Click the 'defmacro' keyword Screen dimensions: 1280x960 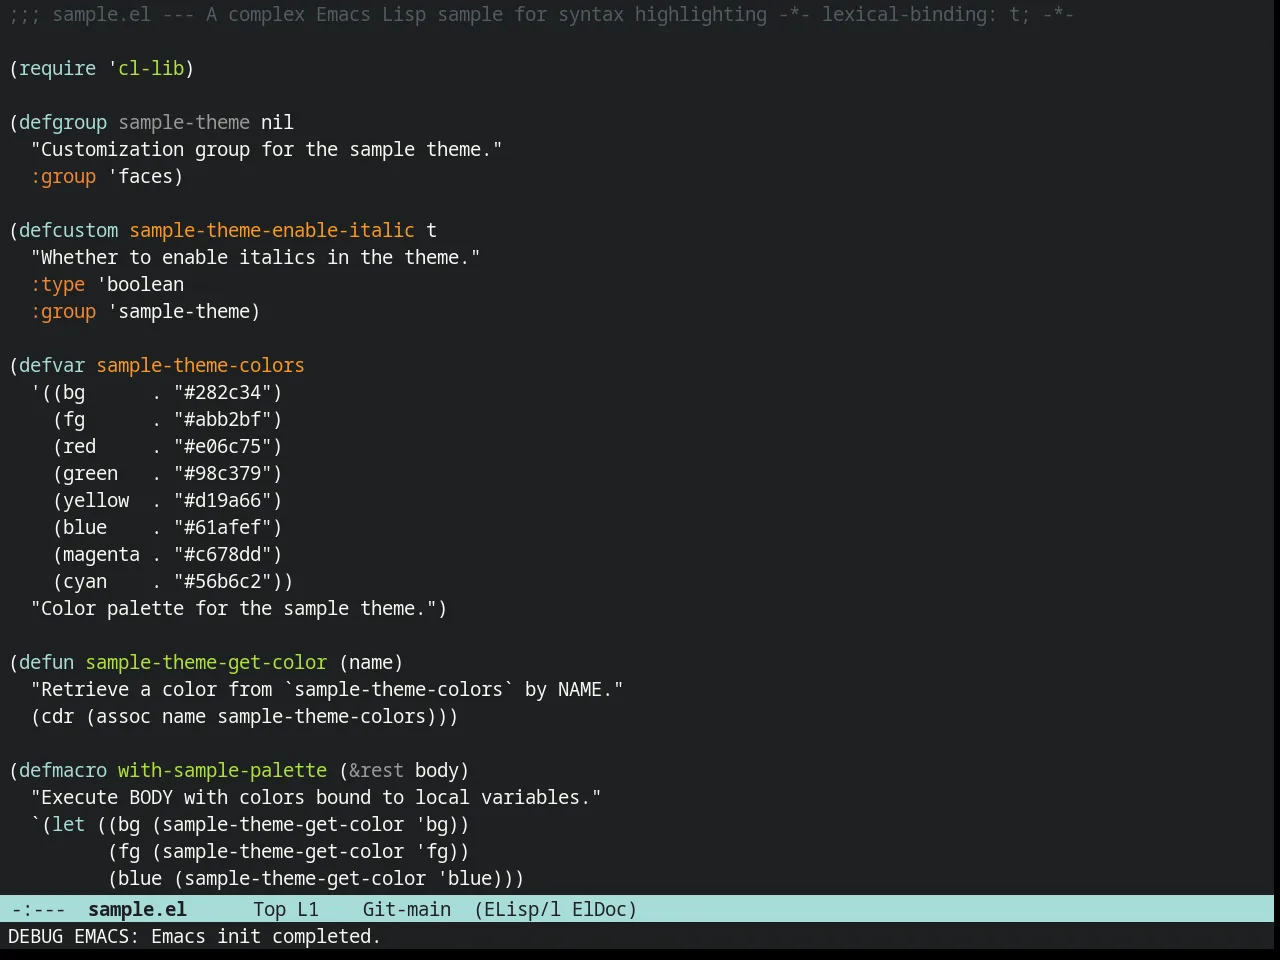pos(63,770)
